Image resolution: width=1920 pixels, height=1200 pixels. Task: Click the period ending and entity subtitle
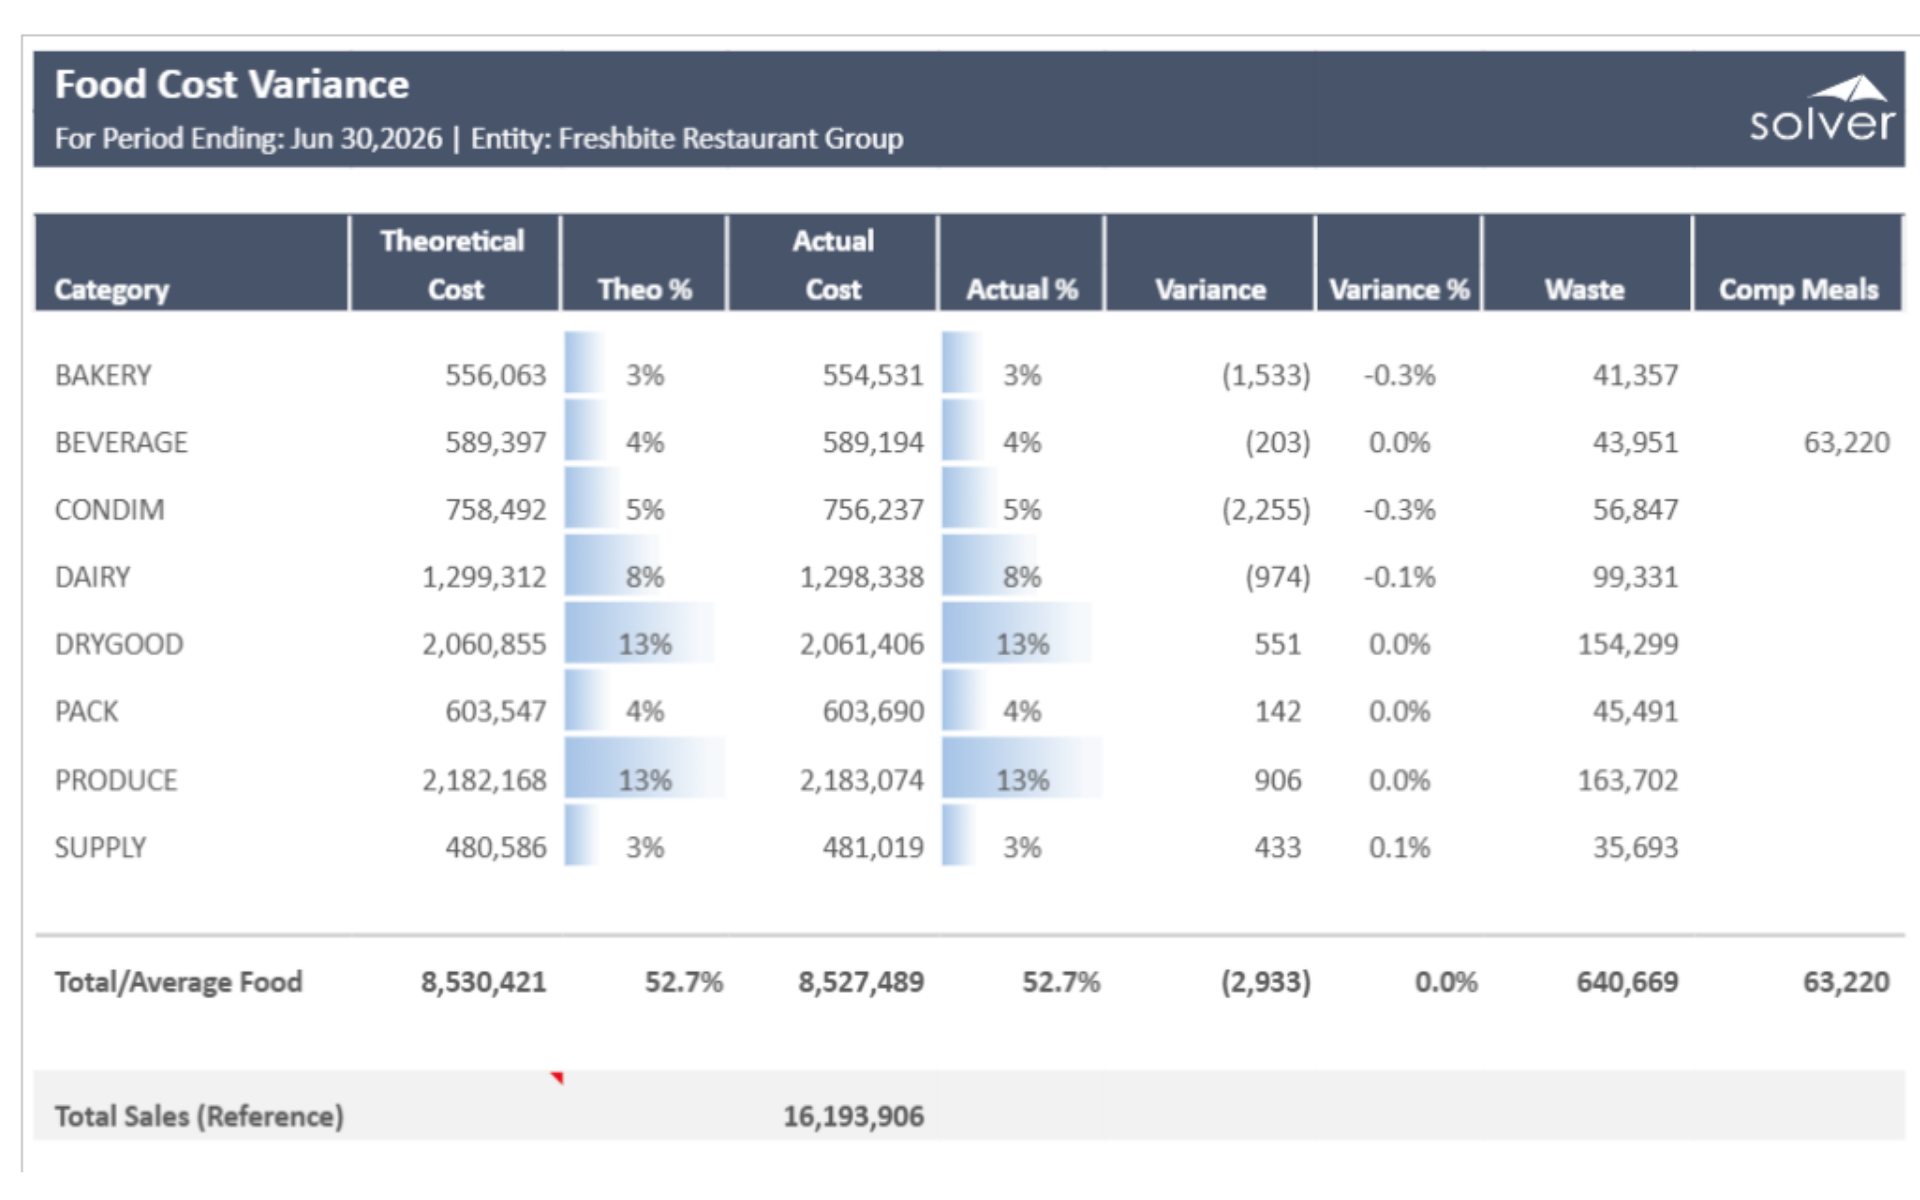[x=478, y=138]
